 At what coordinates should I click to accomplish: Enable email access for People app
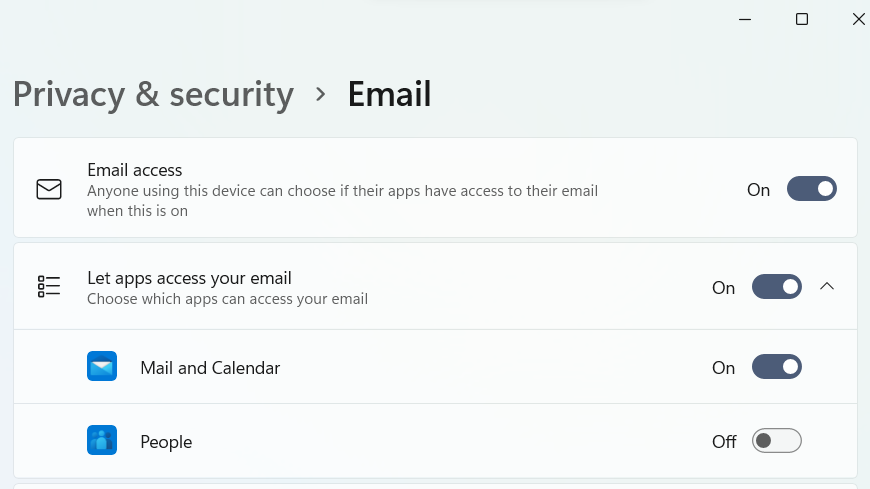(776, 441)
